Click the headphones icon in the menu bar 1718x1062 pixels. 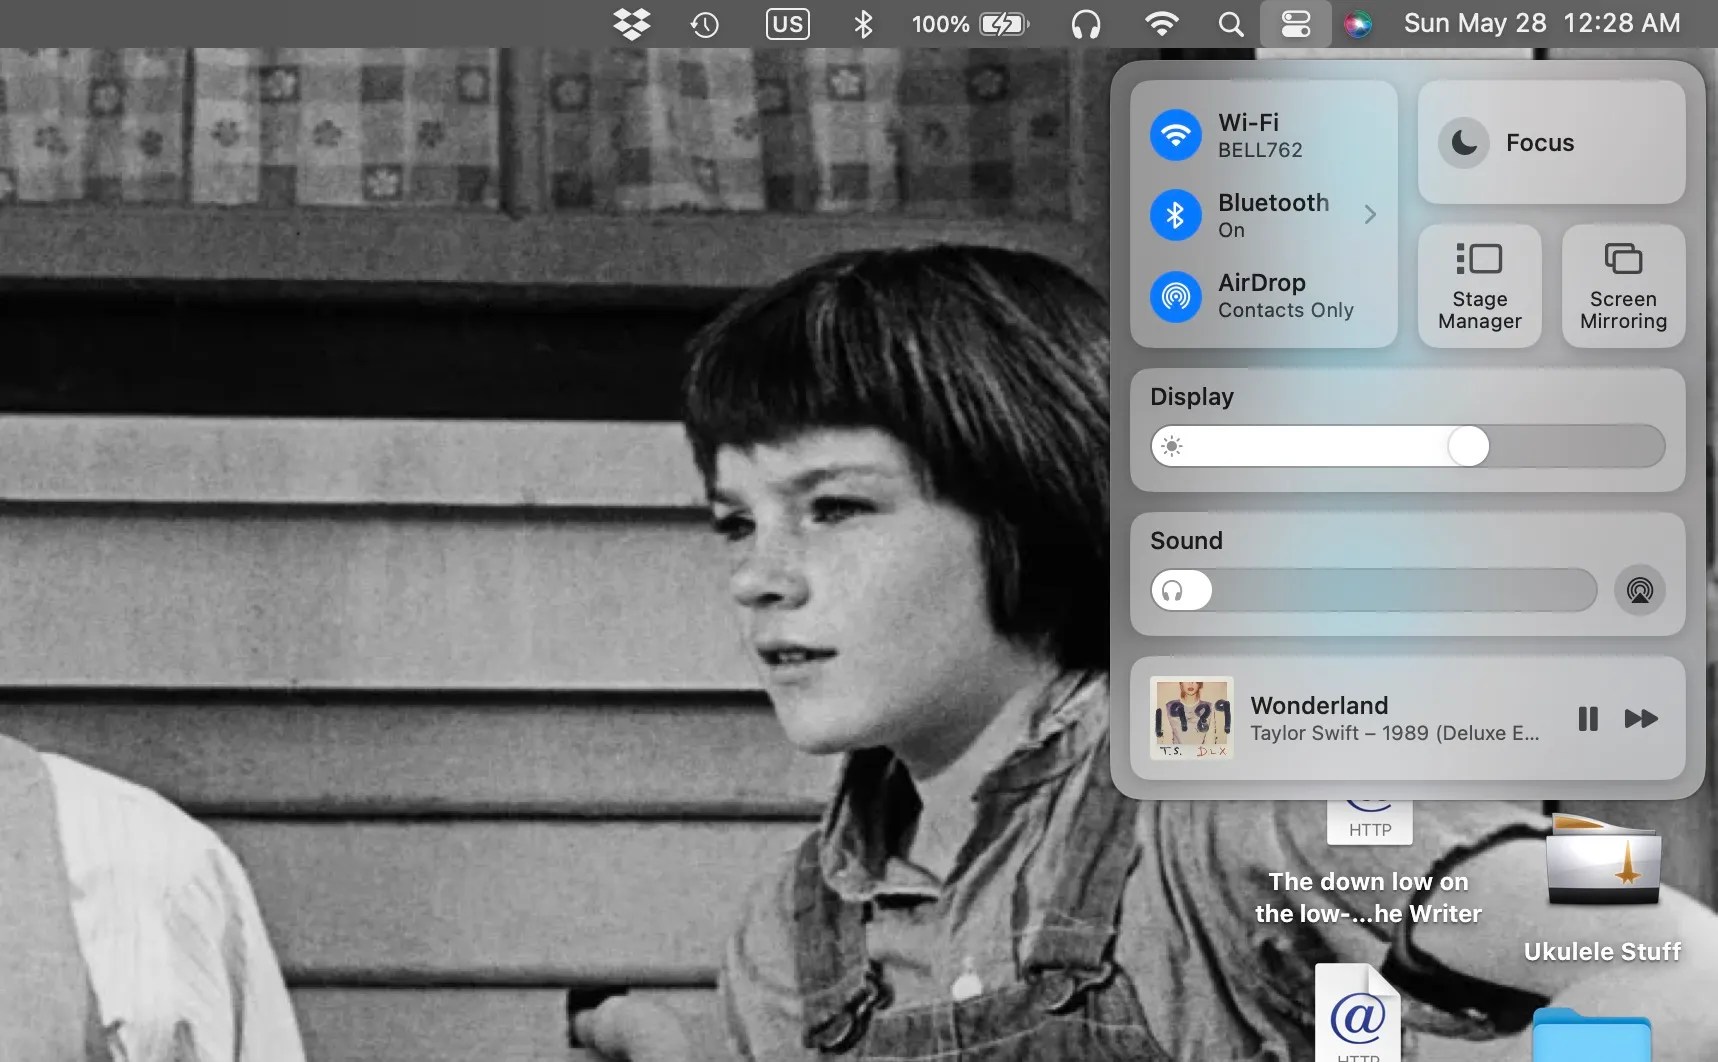click(x=1086, y=24)
